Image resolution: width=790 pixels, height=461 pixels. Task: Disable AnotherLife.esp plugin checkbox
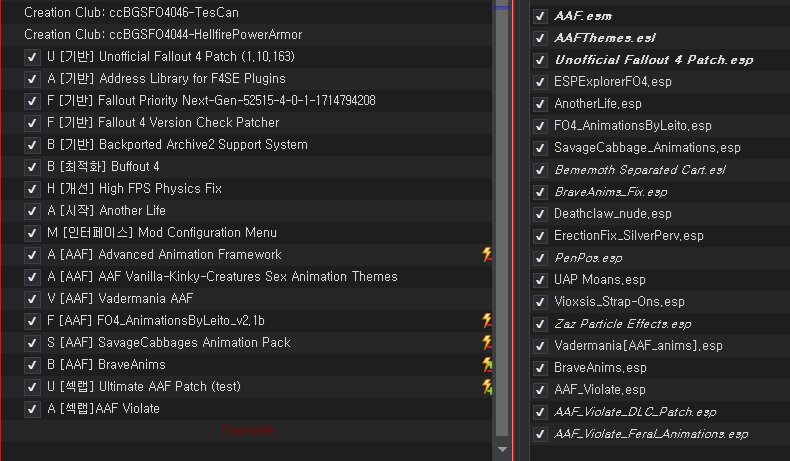540,104
